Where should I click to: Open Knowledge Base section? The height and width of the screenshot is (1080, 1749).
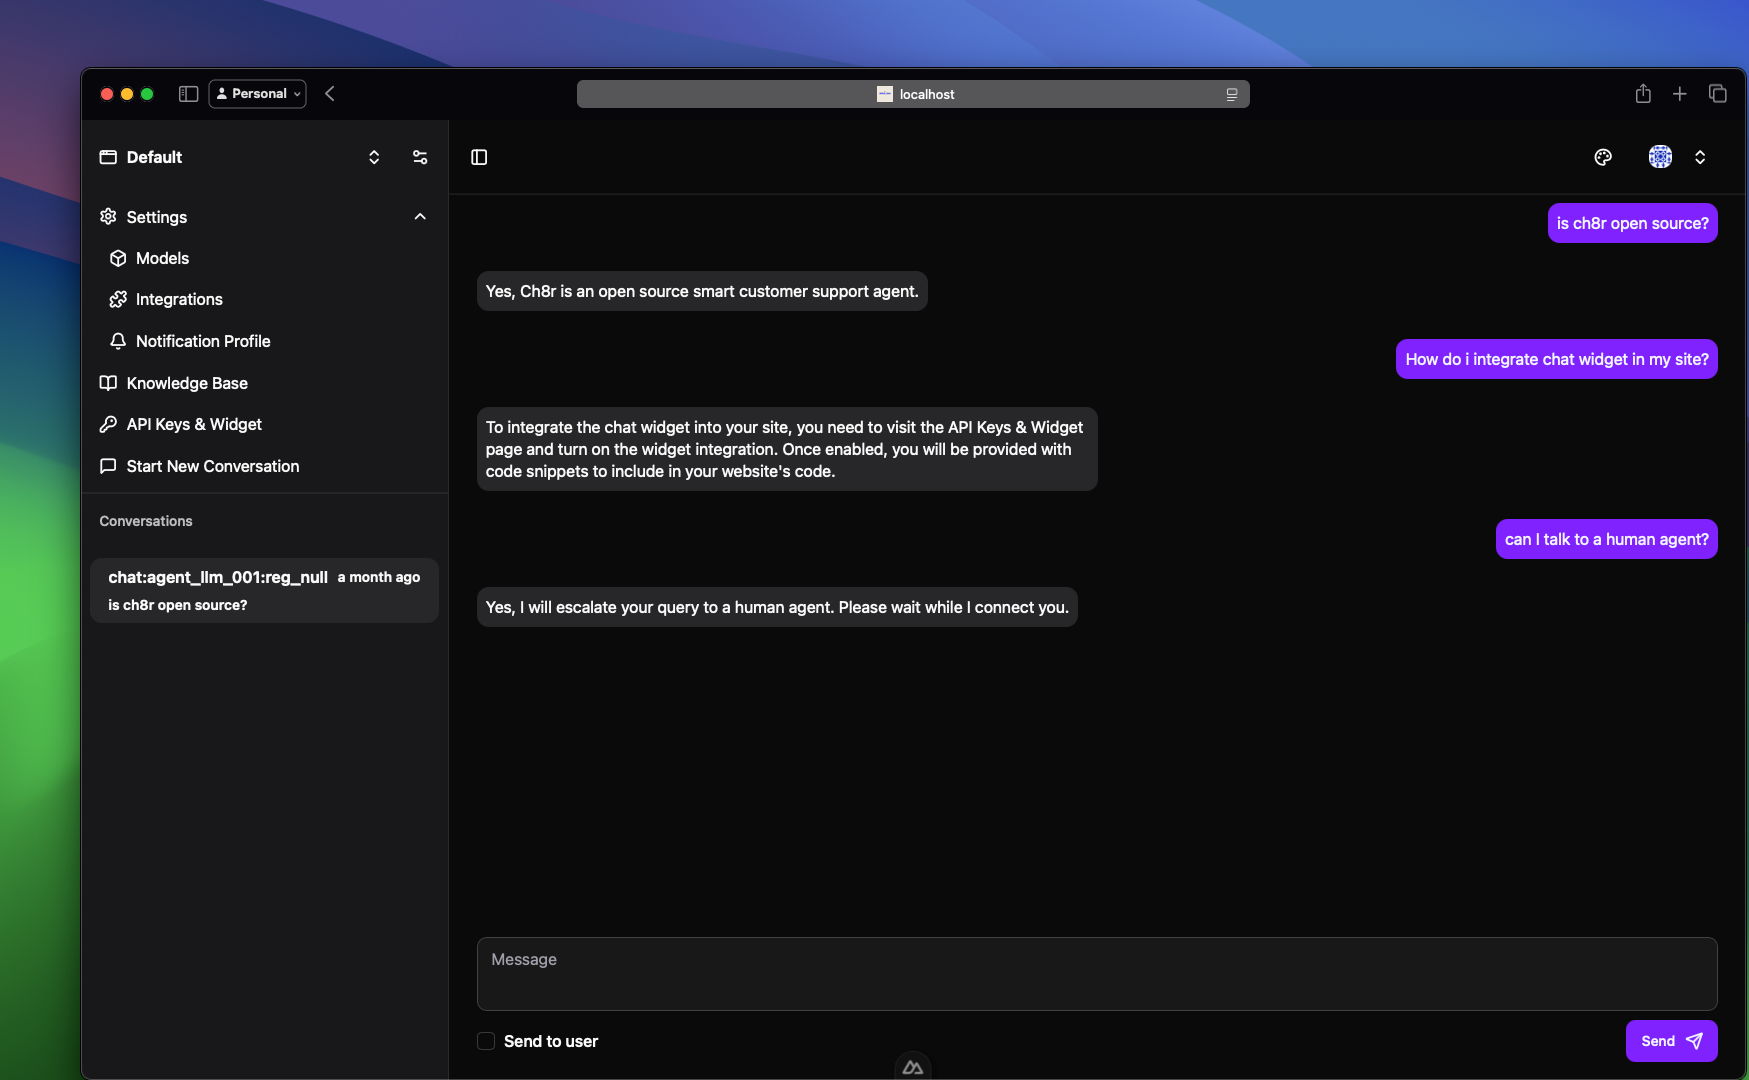pos(187,383)
